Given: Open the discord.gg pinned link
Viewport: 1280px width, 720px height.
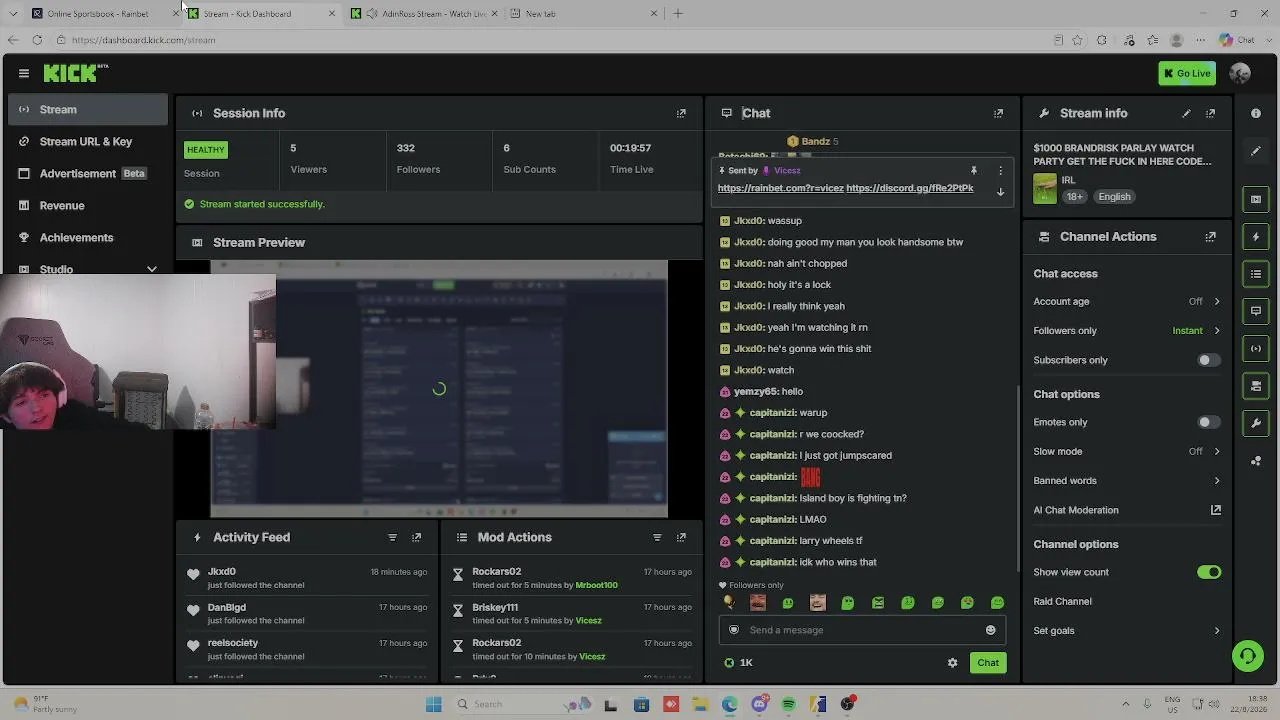Looking at the screenshot, I should click(x=910, y=188).
